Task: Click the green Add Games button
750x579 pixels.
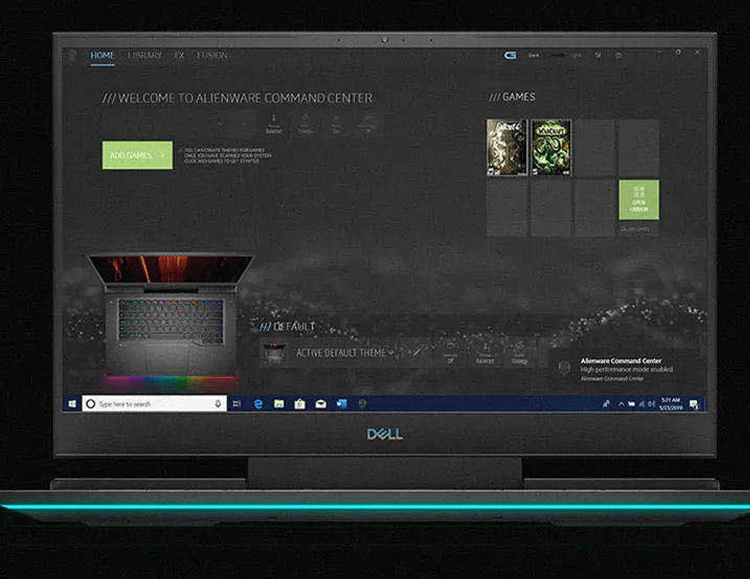Action: click(137, 155)
